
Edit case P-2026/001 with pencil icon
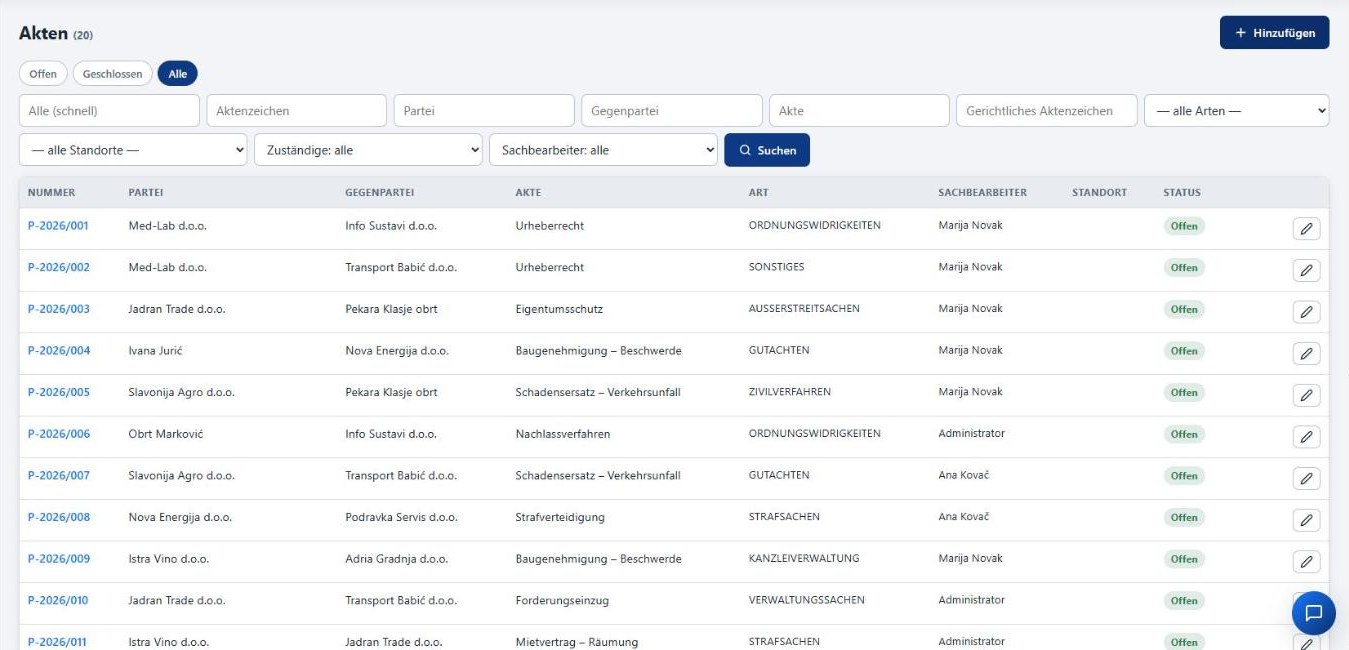(1306, 229)
